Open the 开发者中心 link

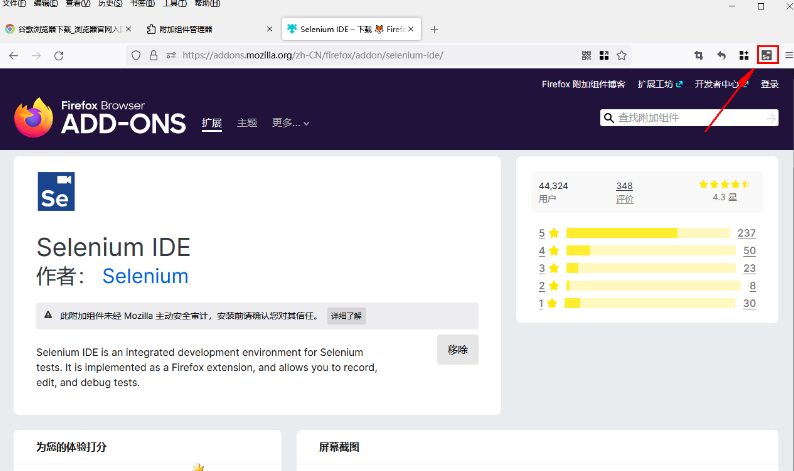721,84
